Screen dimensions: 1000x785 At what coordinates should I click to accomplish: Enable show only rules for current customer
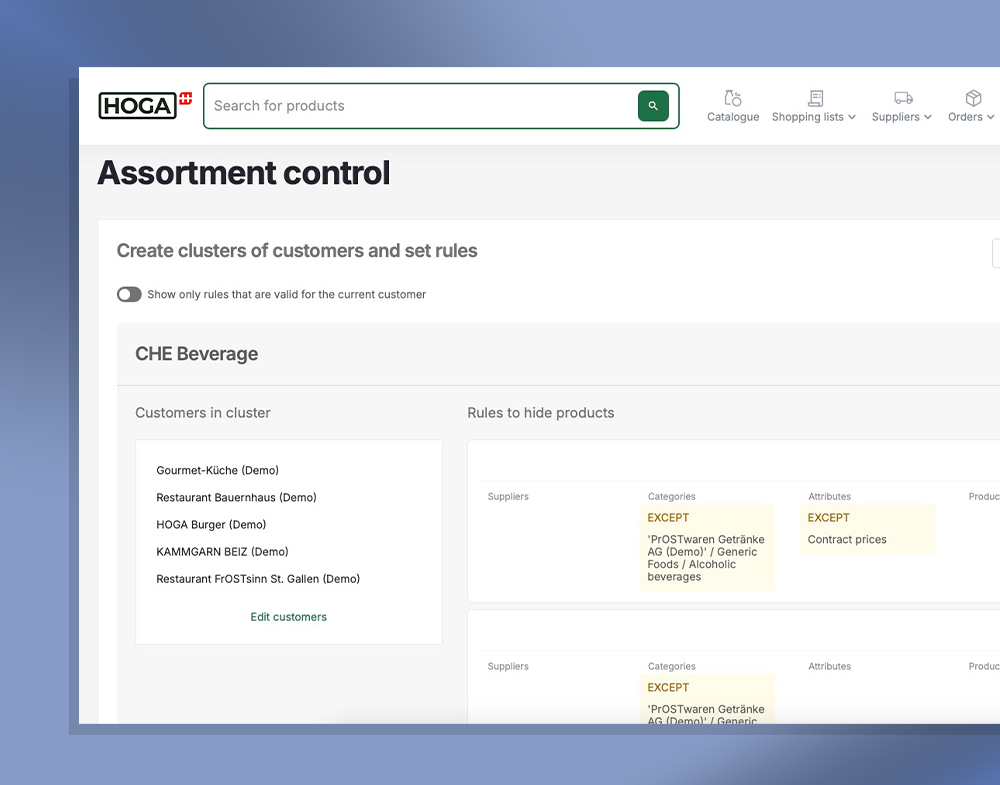tap(129, 295)
